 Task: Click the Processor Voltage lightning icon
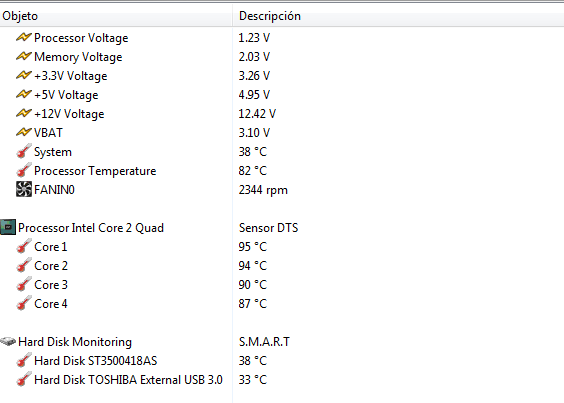pyautogui.click(x=24, y=37)
